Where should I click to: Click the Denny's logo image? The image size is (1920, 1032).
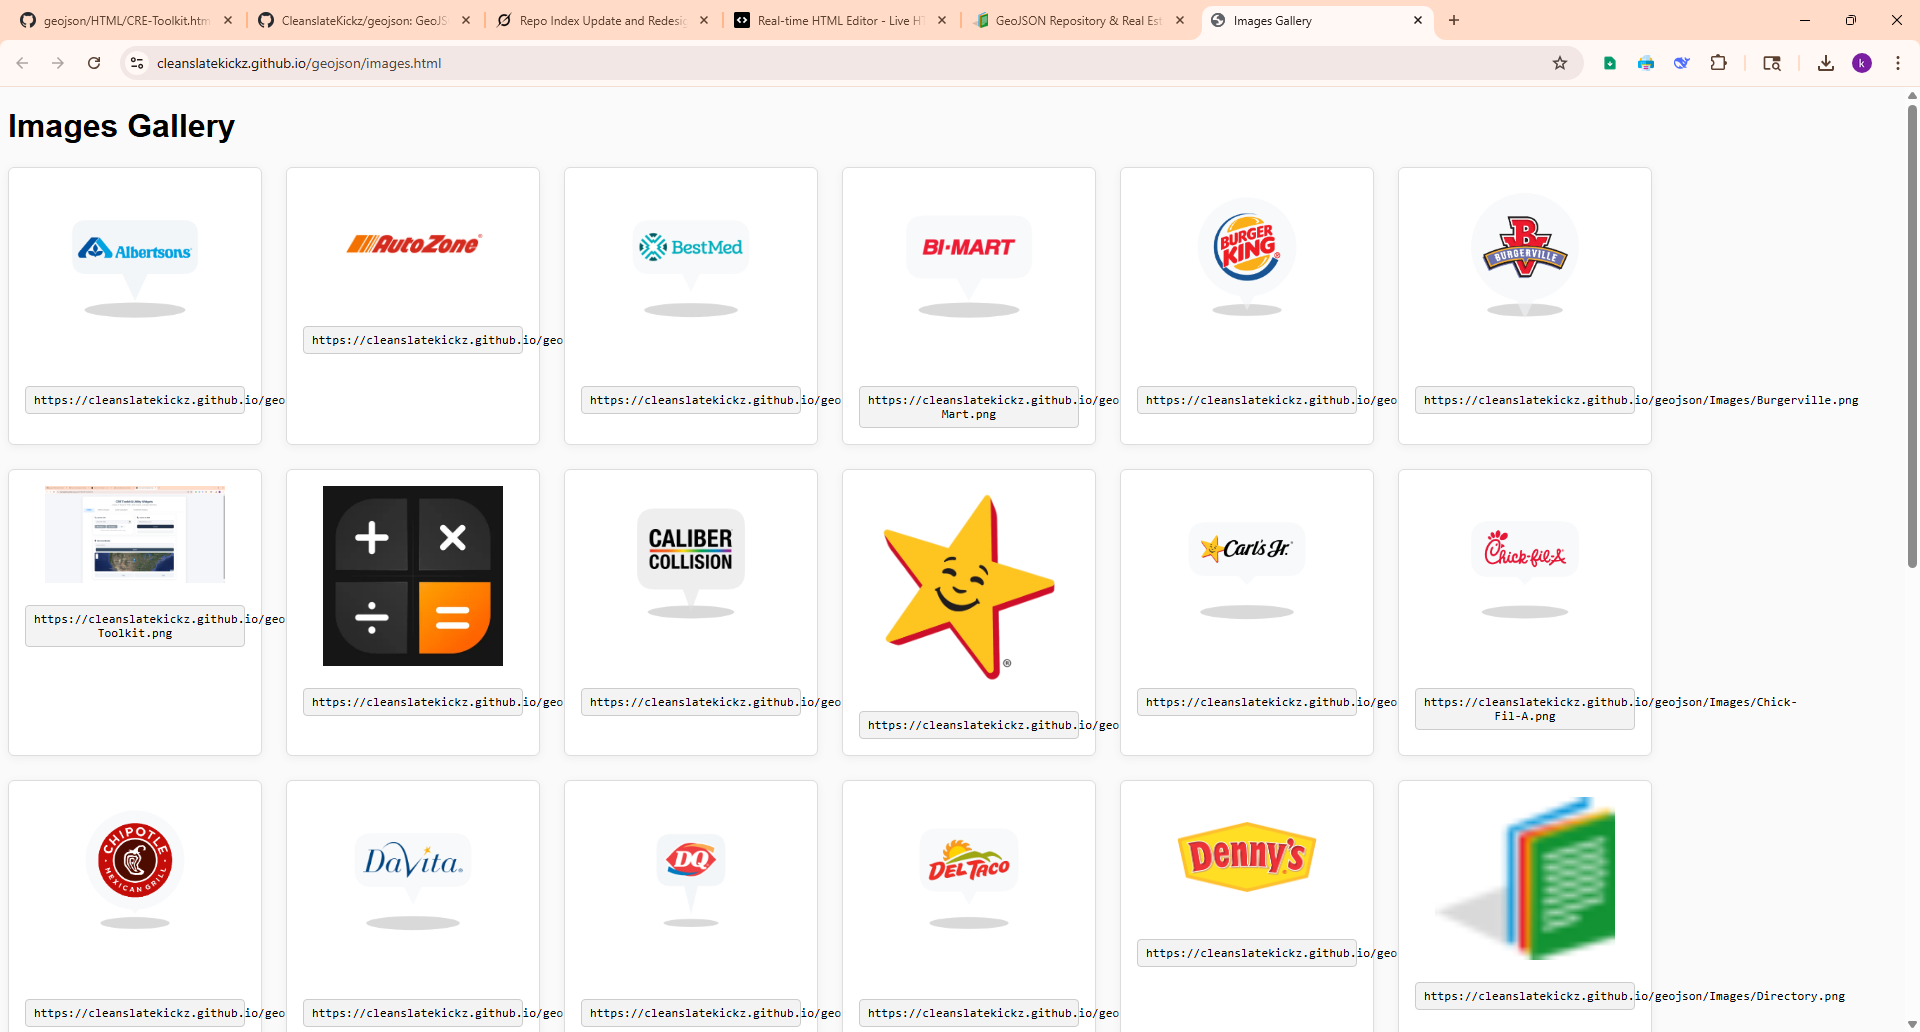[x=1247, y=857]
